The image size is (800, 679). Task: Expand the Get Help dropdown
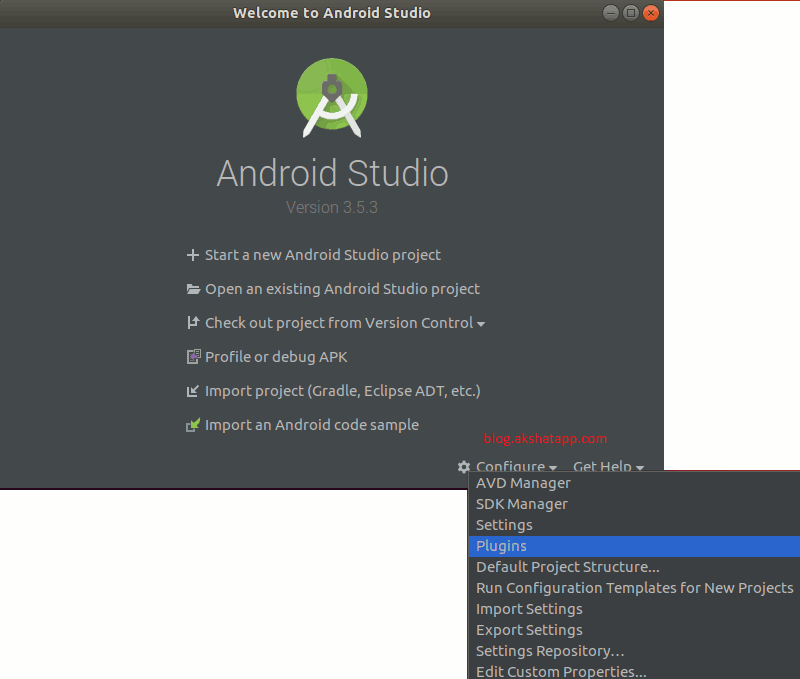coord(608,466)
